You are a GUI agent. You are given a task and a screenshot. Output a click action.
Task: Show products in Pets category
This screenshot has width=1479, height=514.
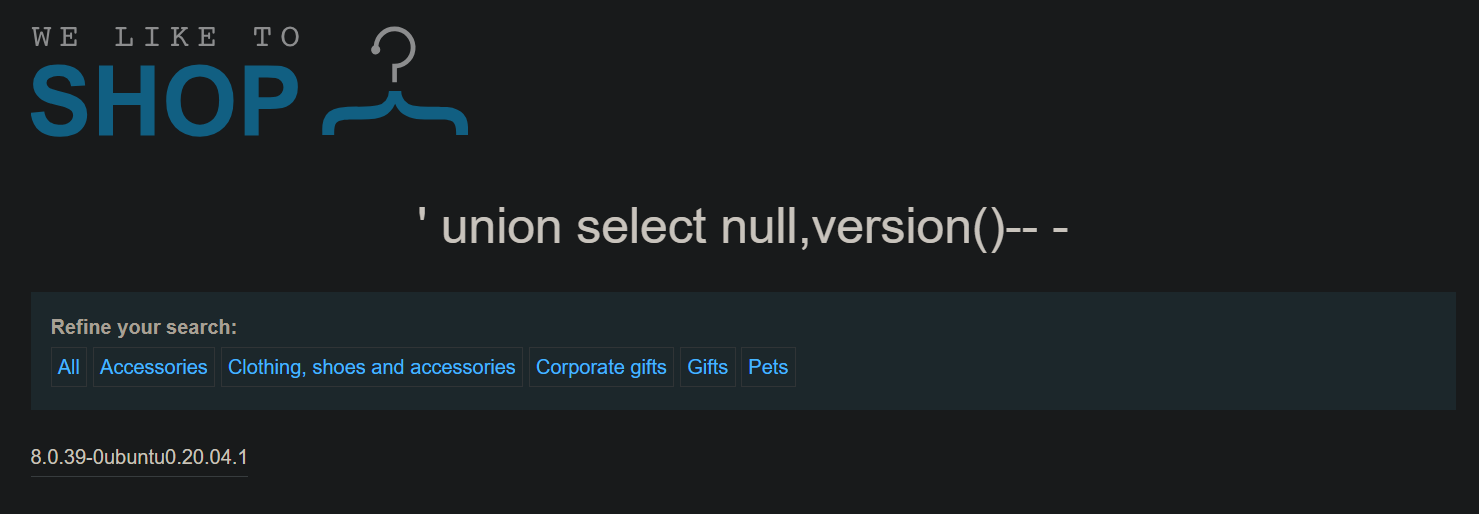coord(768,367)
